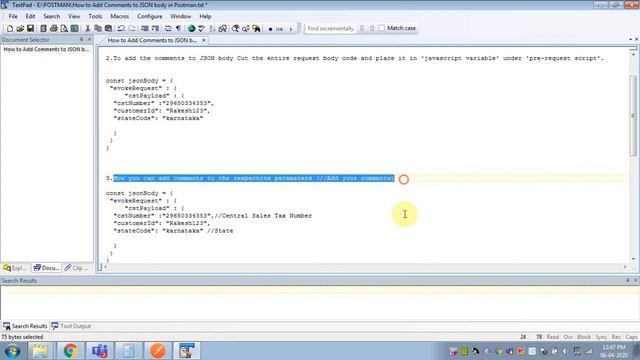Open the Edit menu
640x360 pixels.
(30, 16)
